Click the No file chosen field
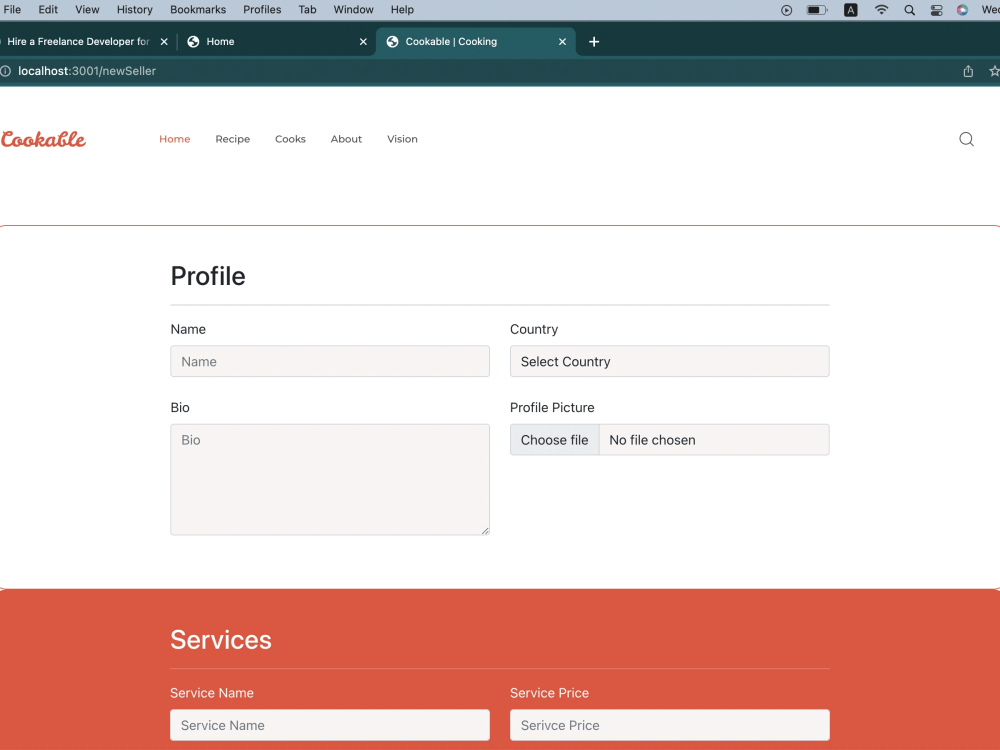Viewport: 1000px width, 750px height. 714,440
